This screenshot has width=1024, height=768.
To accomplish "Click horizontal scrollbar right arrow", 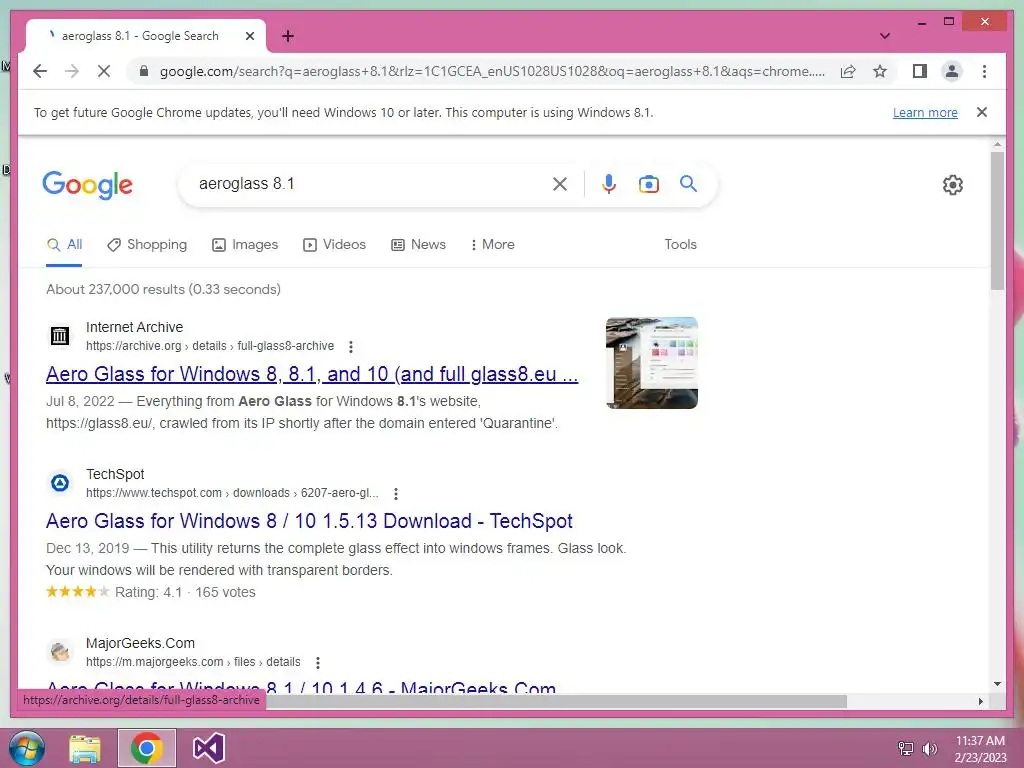I will 981,701.
